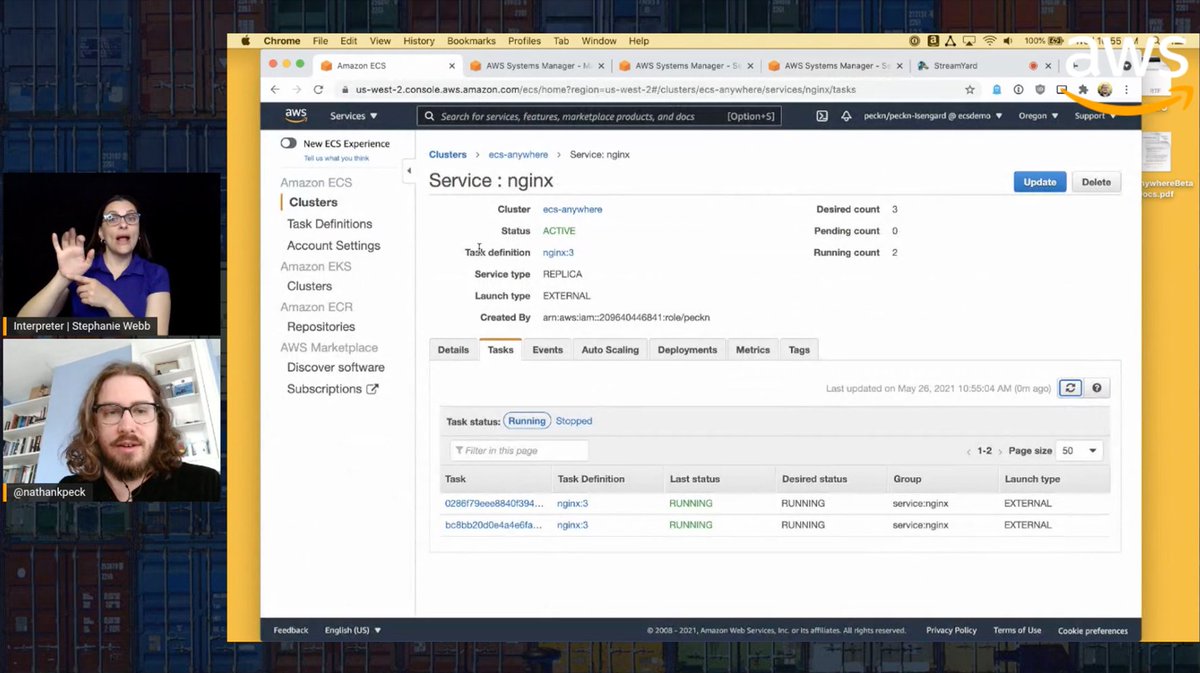1200x673 pixels.
Task: Open the Page size dropdown
Action: 1079,451
